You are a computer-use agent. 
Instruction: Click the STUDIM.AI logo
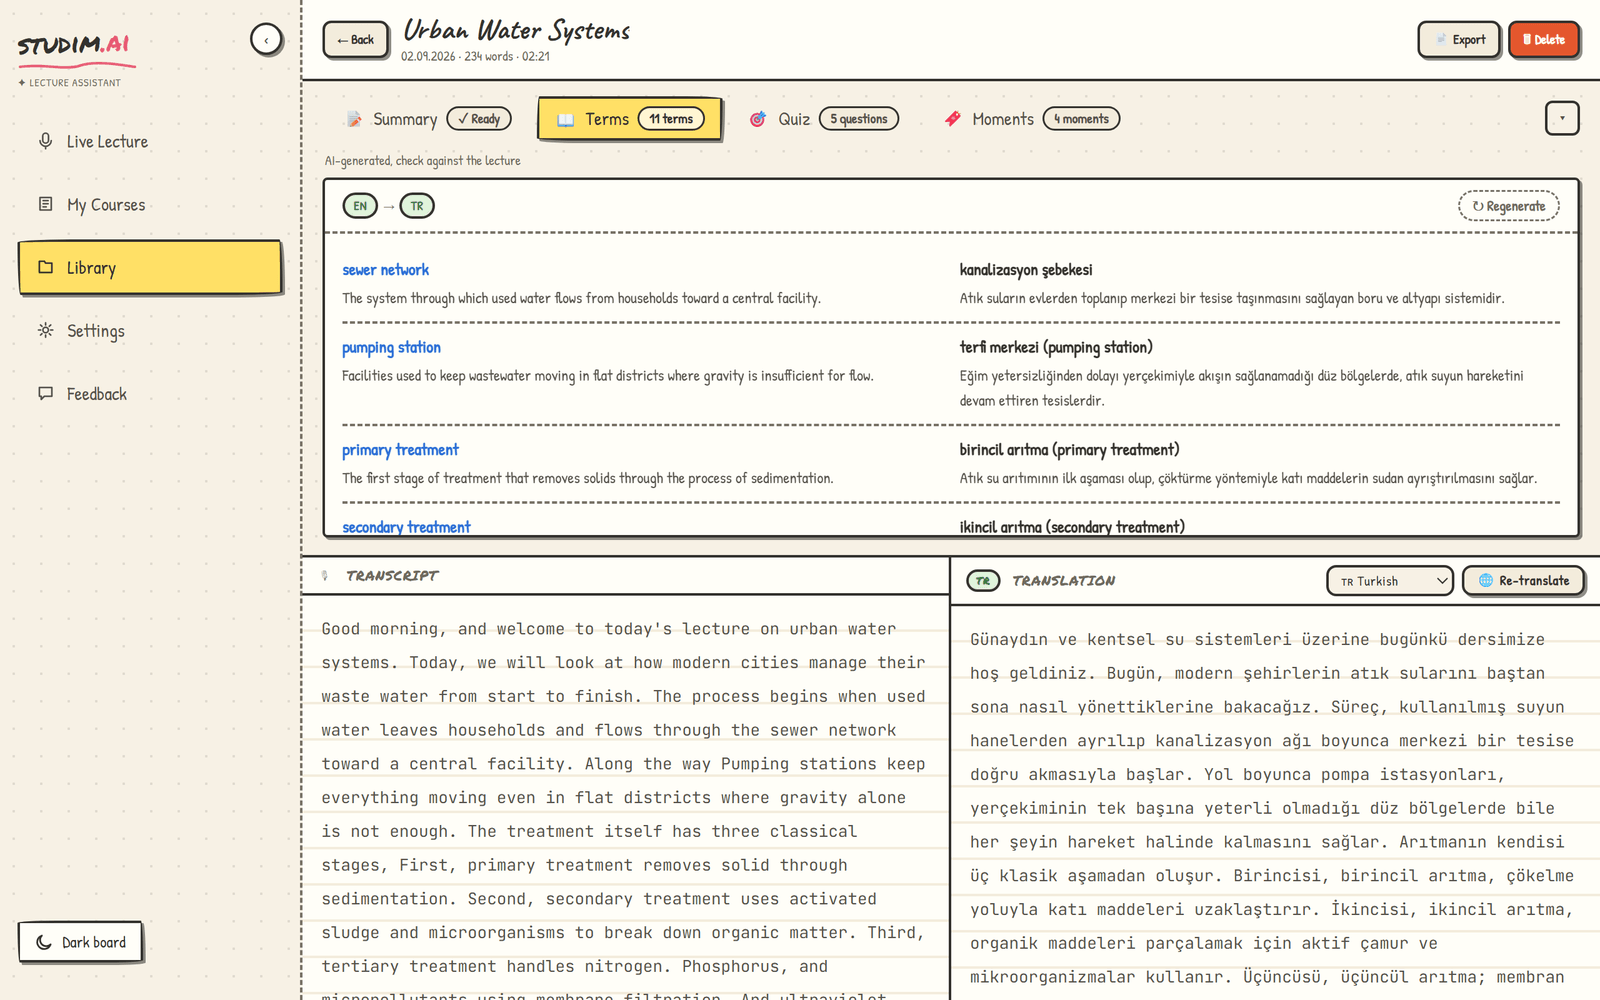point(75,45)
